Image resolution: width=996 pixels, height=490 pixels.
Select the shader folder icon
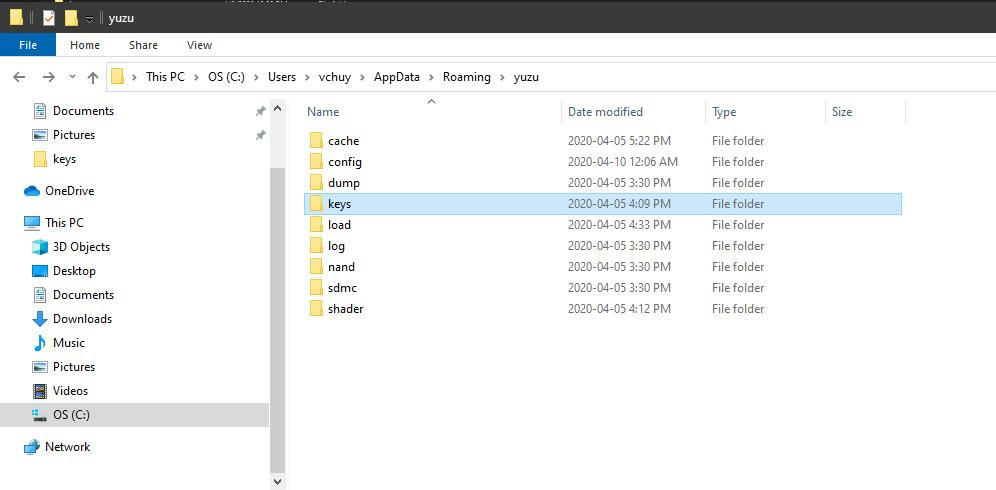tap(316, 308)
